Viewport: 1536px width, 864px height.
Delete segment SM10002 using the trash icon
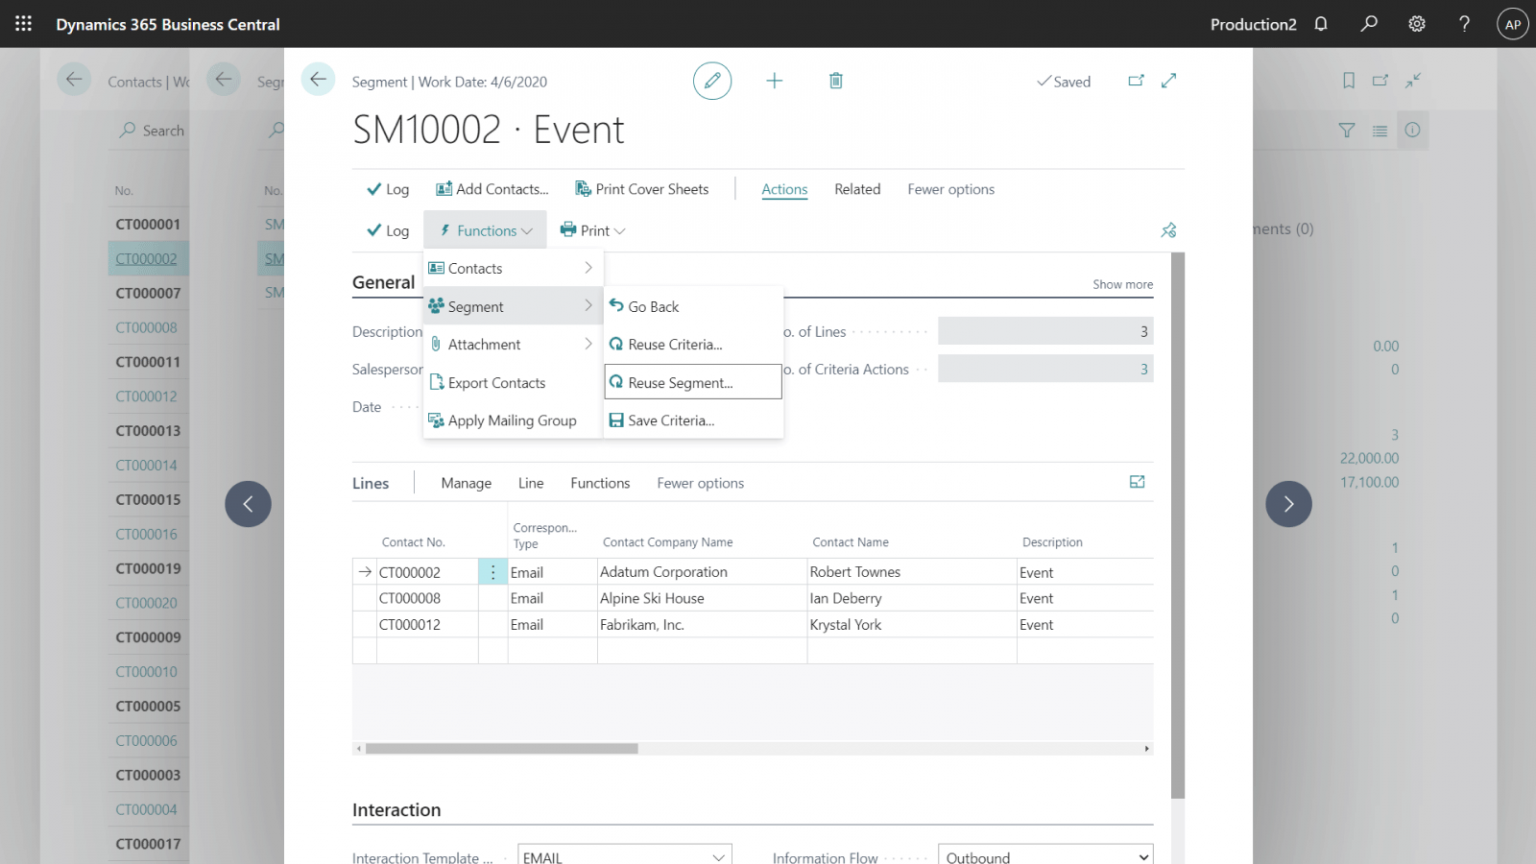tap(835, 80)
